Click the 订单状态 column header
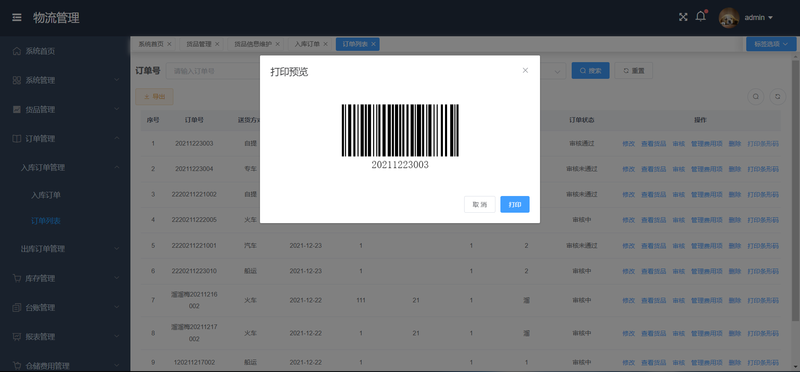800x372 pixels. [x=582, y=120]
